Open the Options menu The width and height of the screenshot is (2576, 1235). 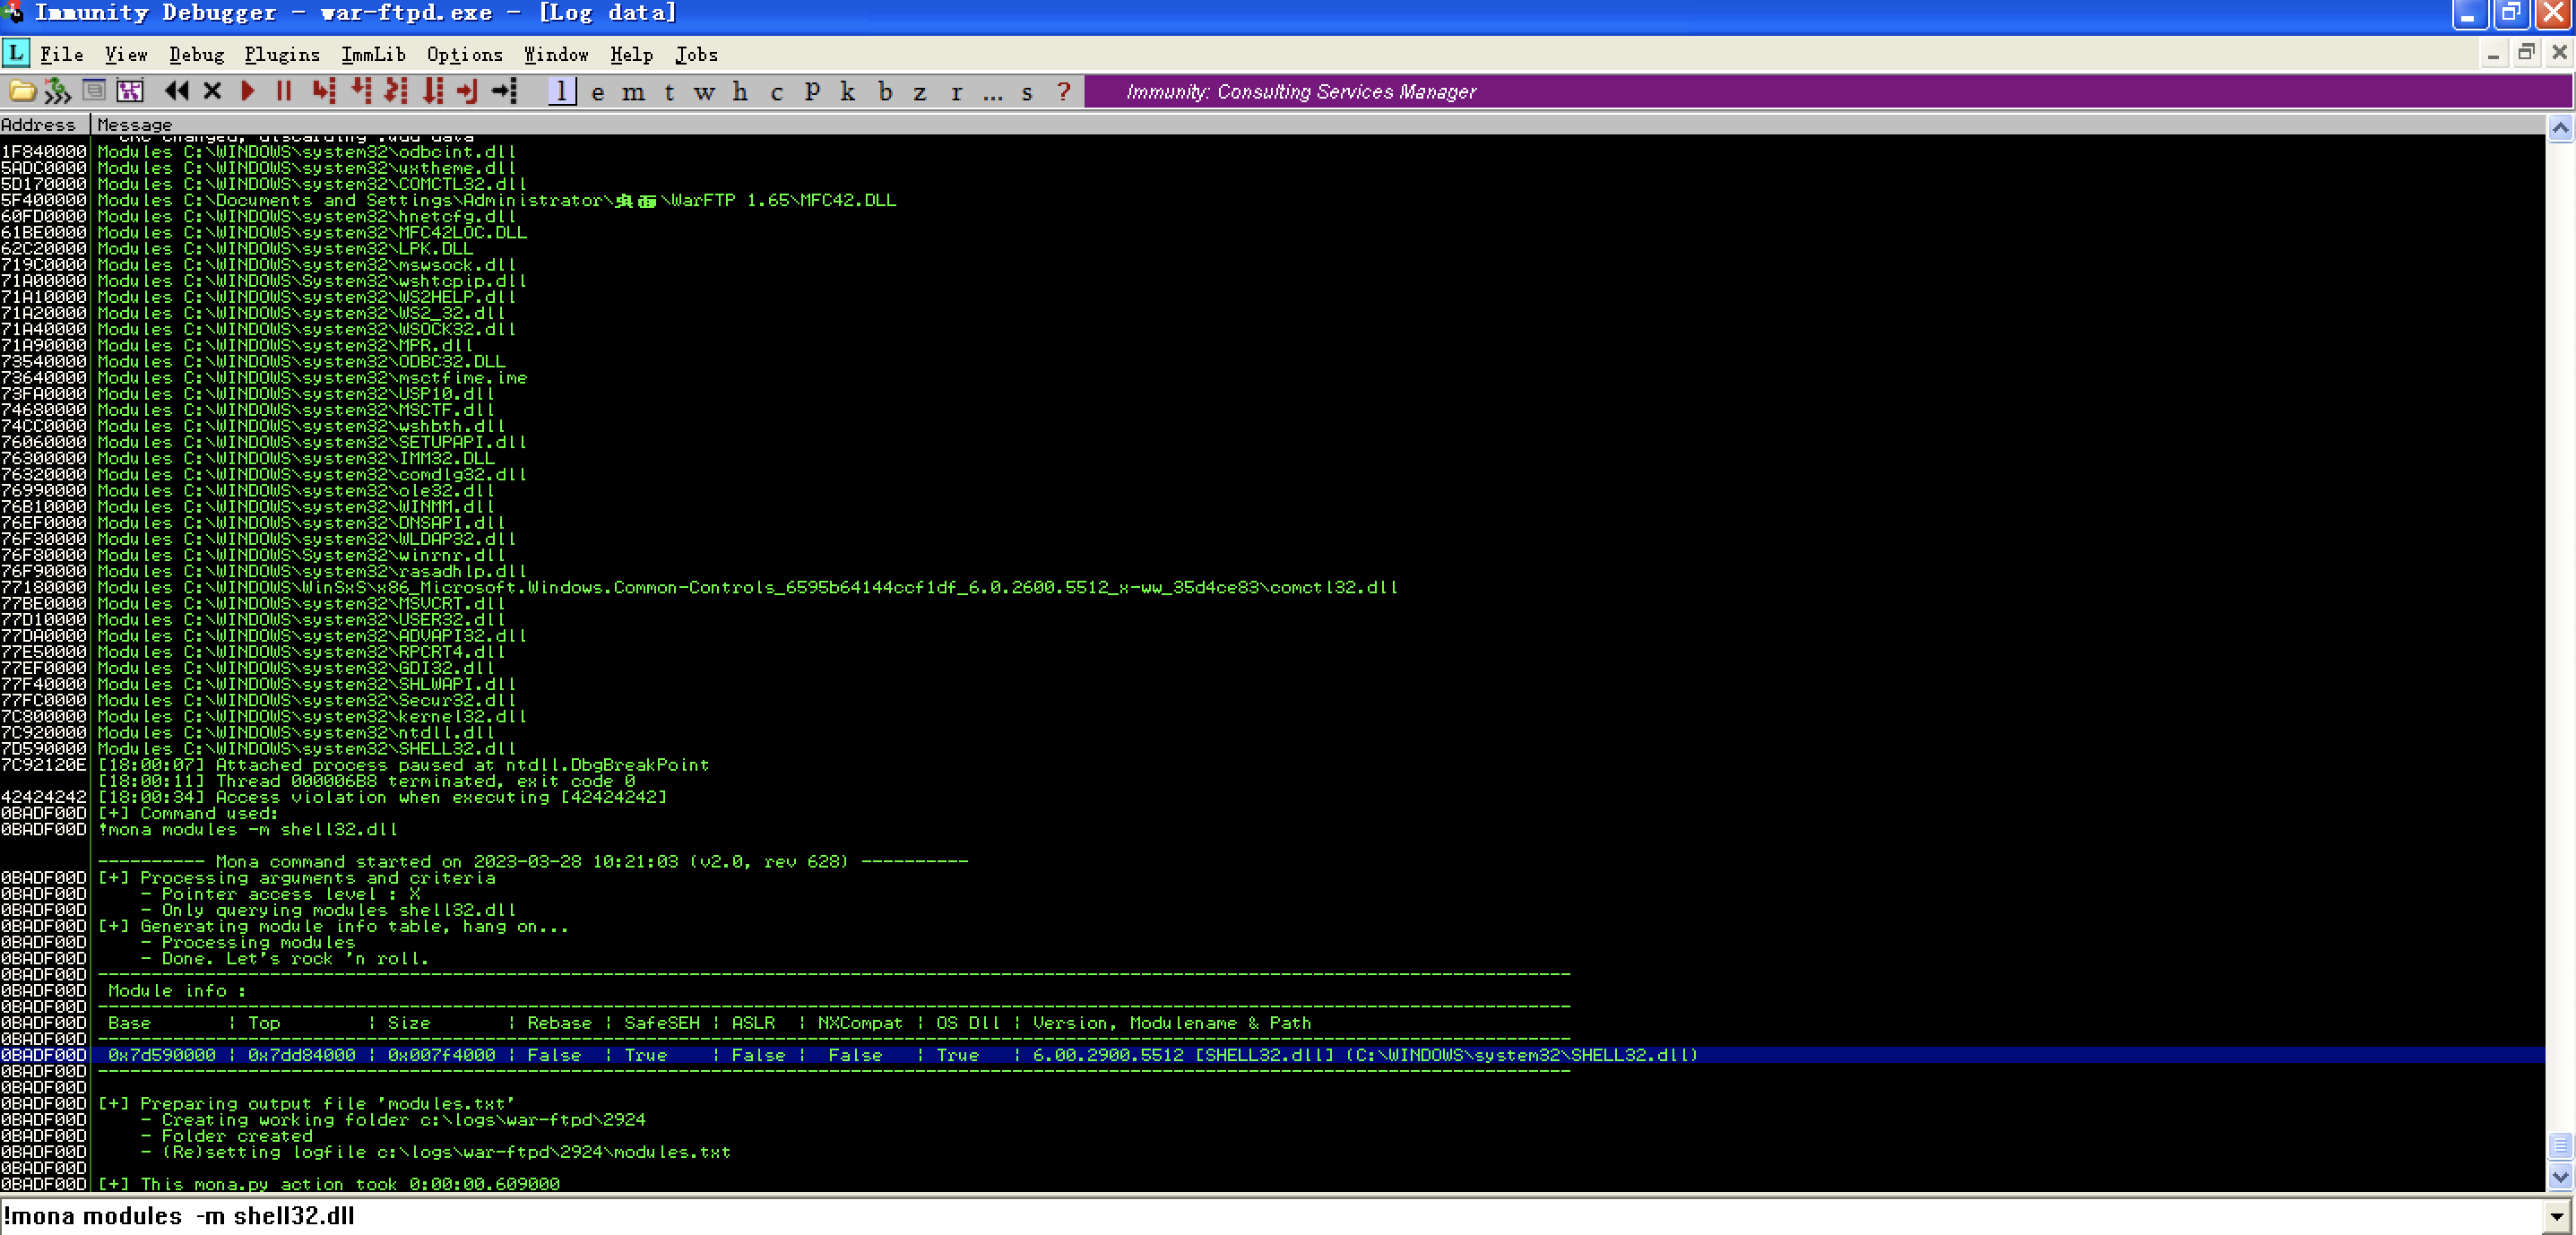[x=464, y=54]
